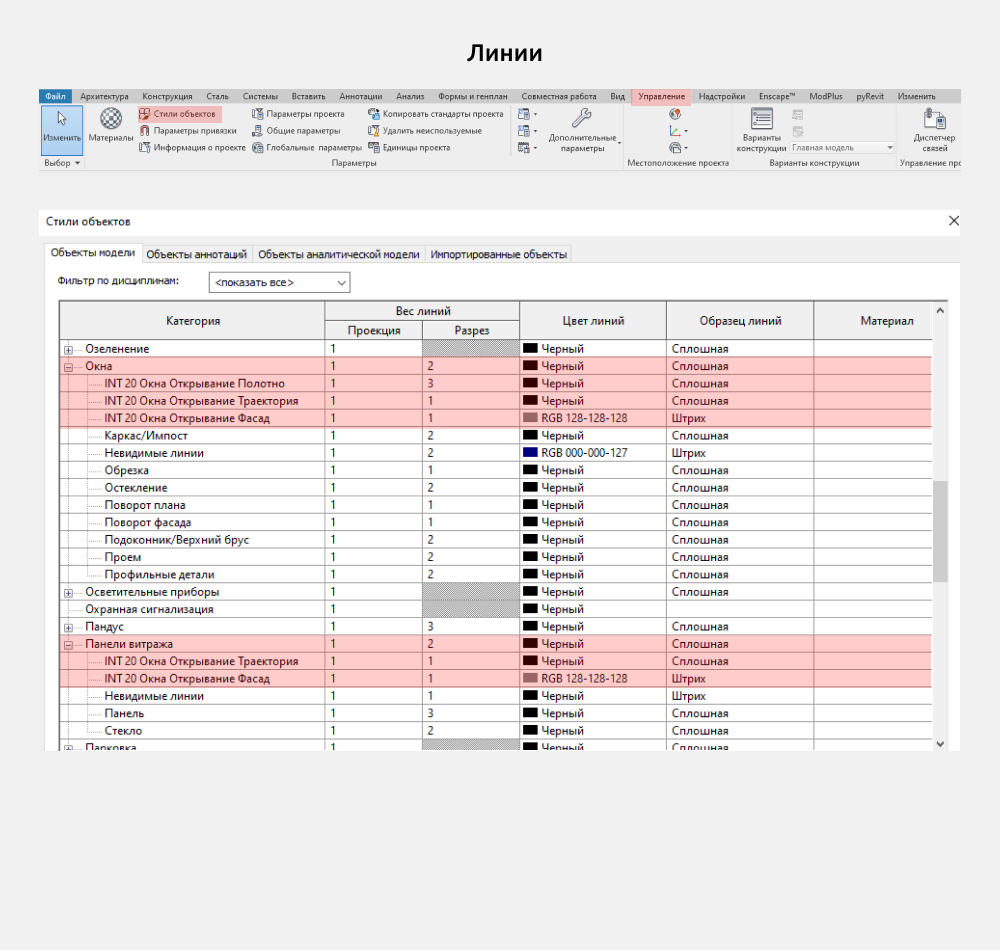
Task: Click Сплошная pattern in Стекло row
Action: click(700, 731)
